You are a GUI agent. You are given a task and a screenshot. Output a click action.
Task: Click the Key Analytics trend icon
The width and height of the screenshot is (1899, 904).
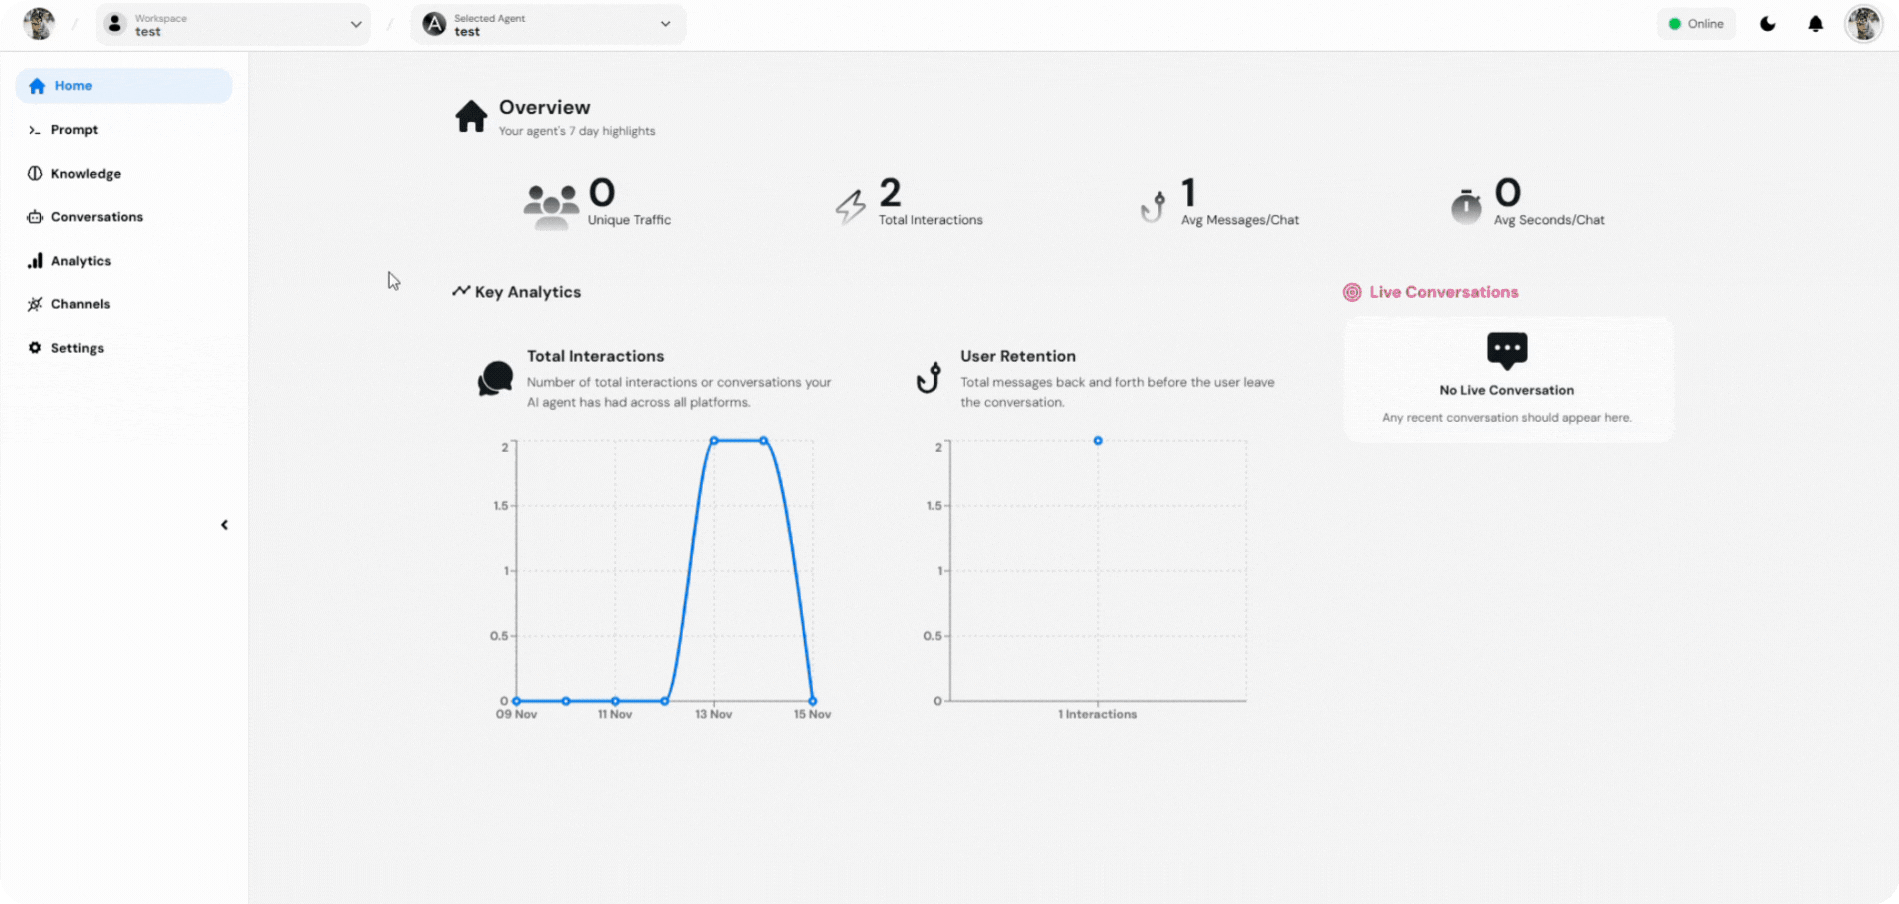click(461, 291)
